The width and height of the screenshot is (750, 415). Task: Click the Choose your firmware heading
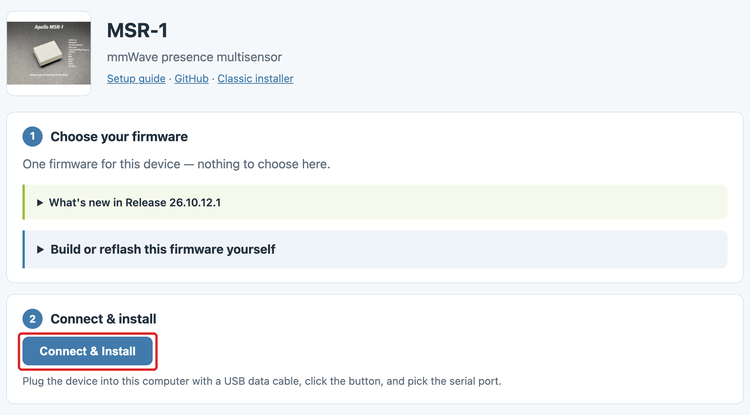coord(119,137)
